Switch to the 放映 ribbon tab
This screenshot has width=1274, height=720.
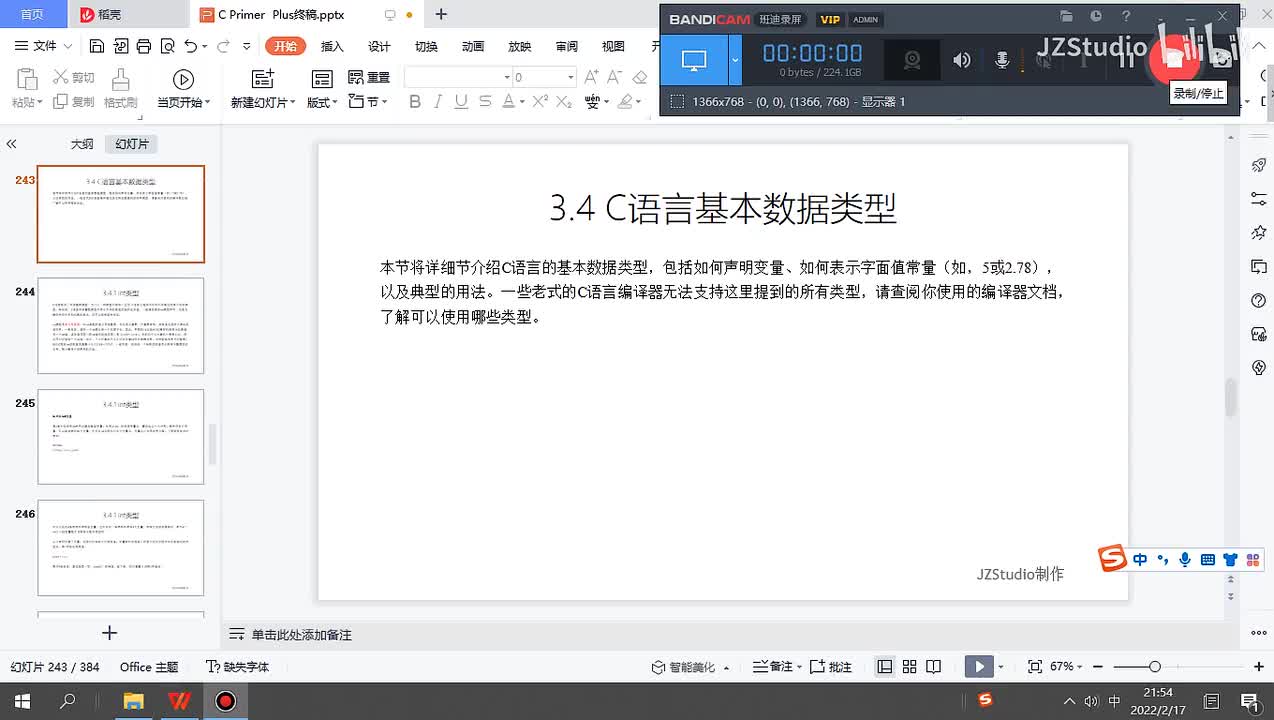click(x=520, y=46)
